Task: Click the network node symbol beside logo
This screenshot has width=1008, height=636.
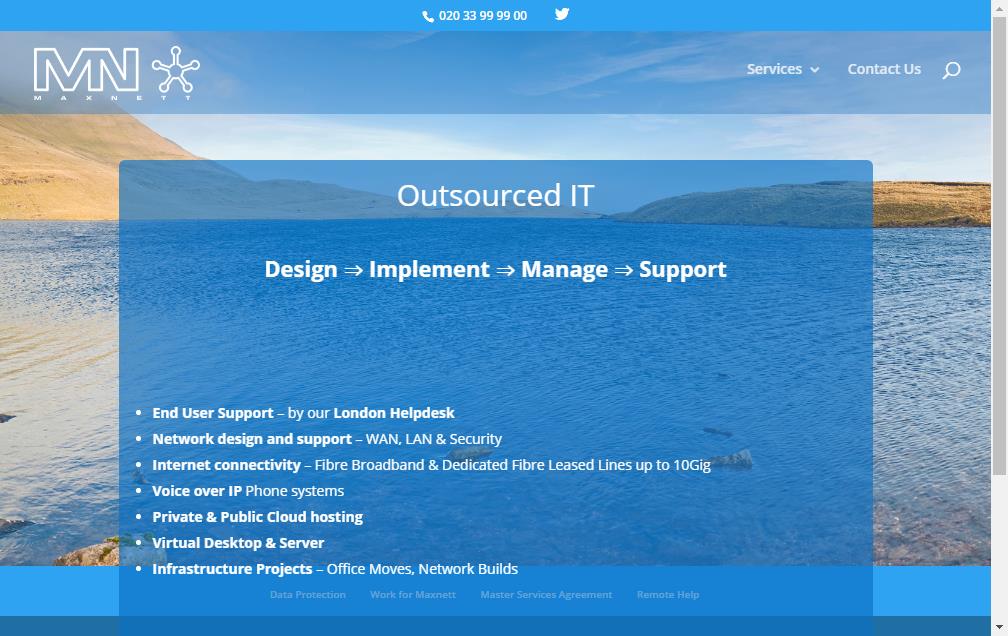Action: click(175, 71)
